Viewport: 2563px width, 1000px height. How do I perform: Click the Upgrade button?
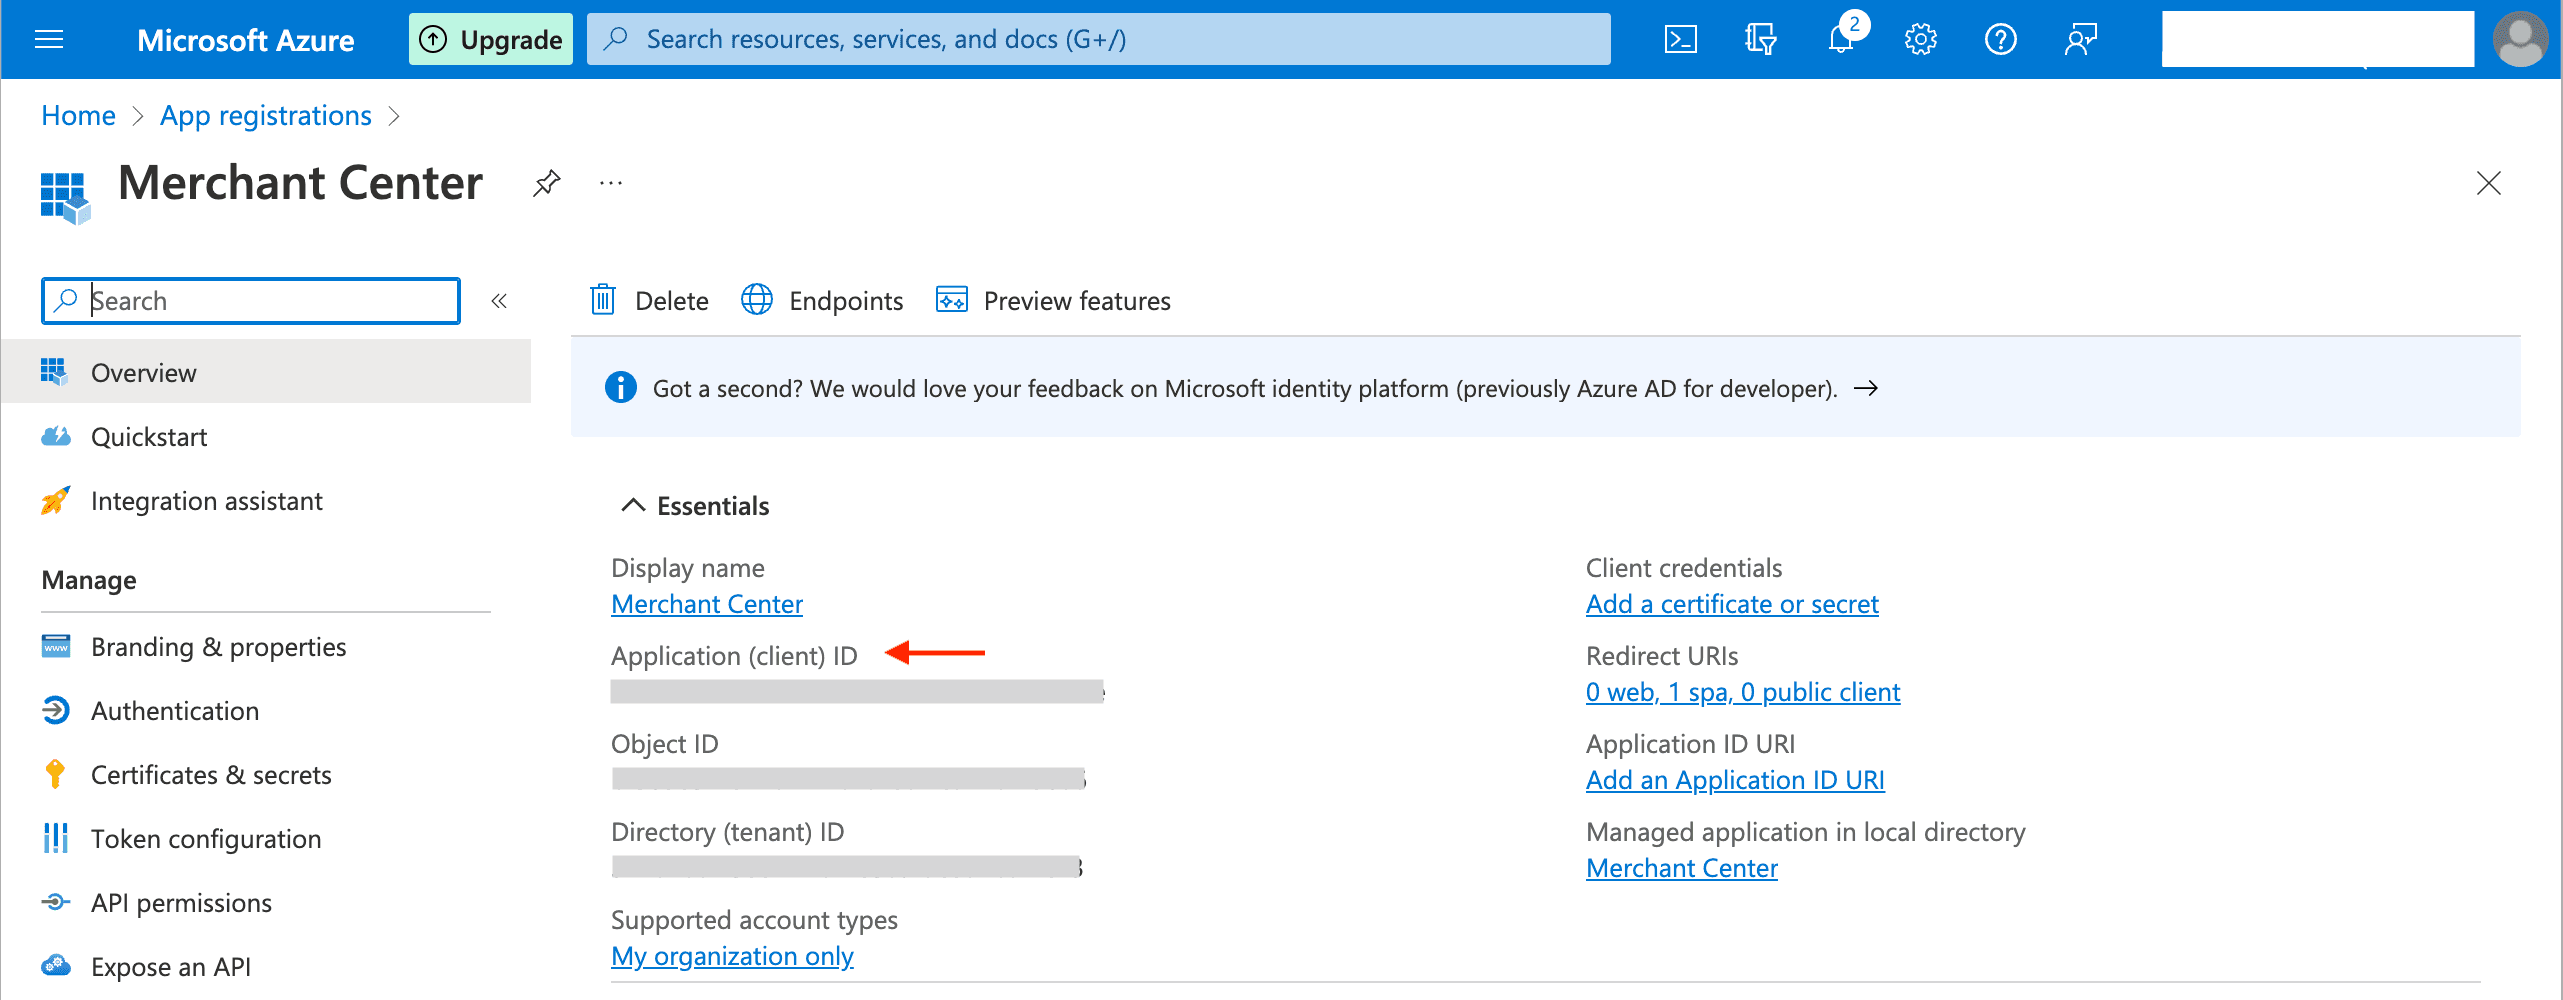tap(491, 40)
